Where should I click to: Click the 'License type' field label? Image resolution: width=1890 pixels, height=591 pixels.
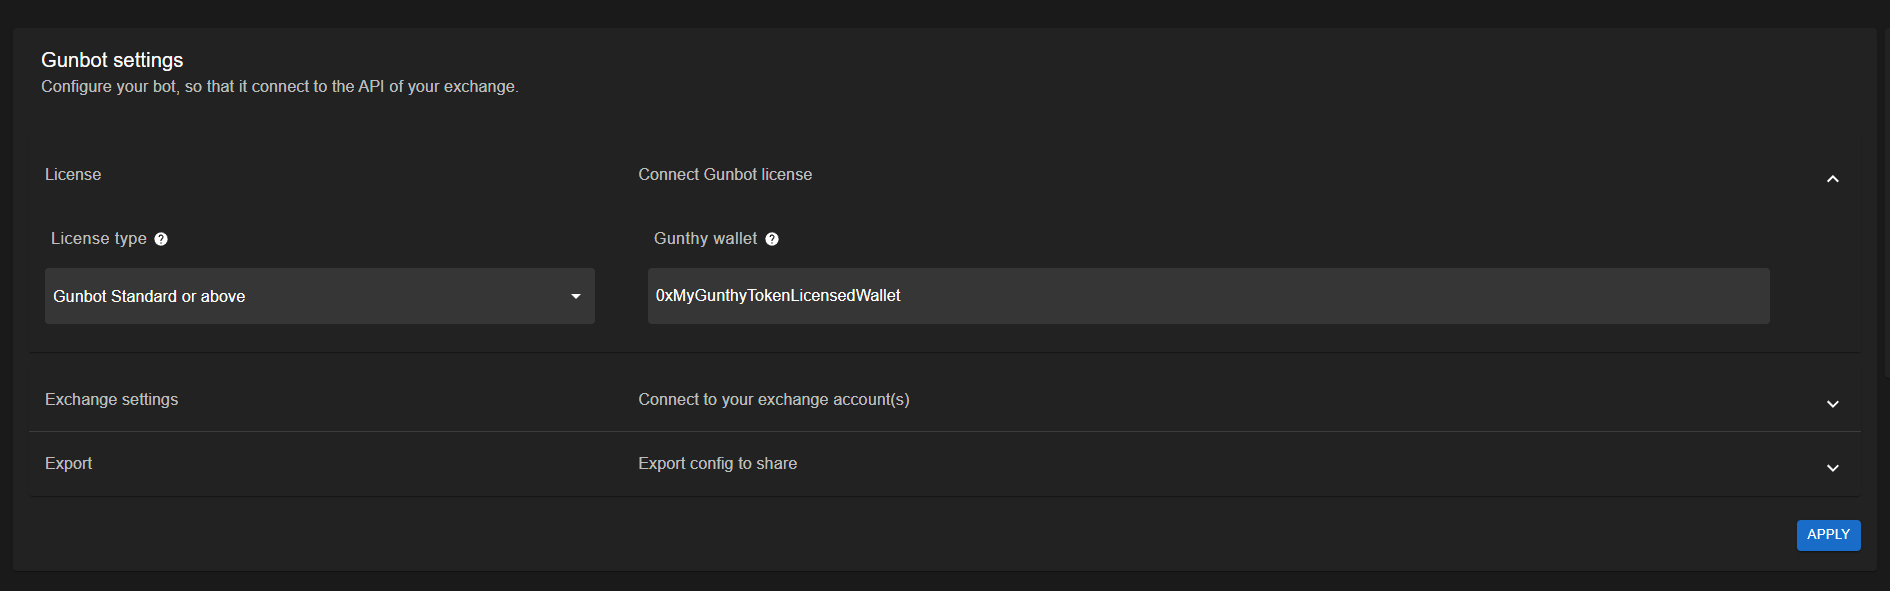click(99, 239)
